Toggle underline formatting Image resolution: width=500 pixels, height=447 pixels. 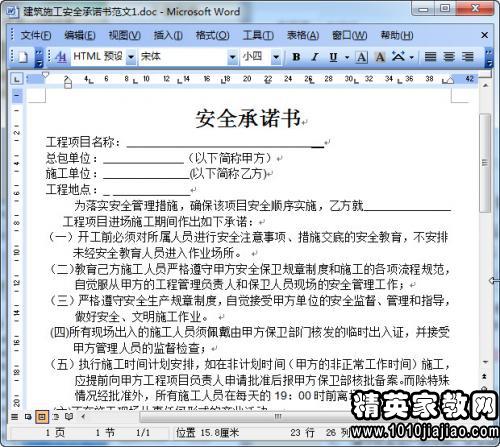pyautogui.click(x=333, y=57)
